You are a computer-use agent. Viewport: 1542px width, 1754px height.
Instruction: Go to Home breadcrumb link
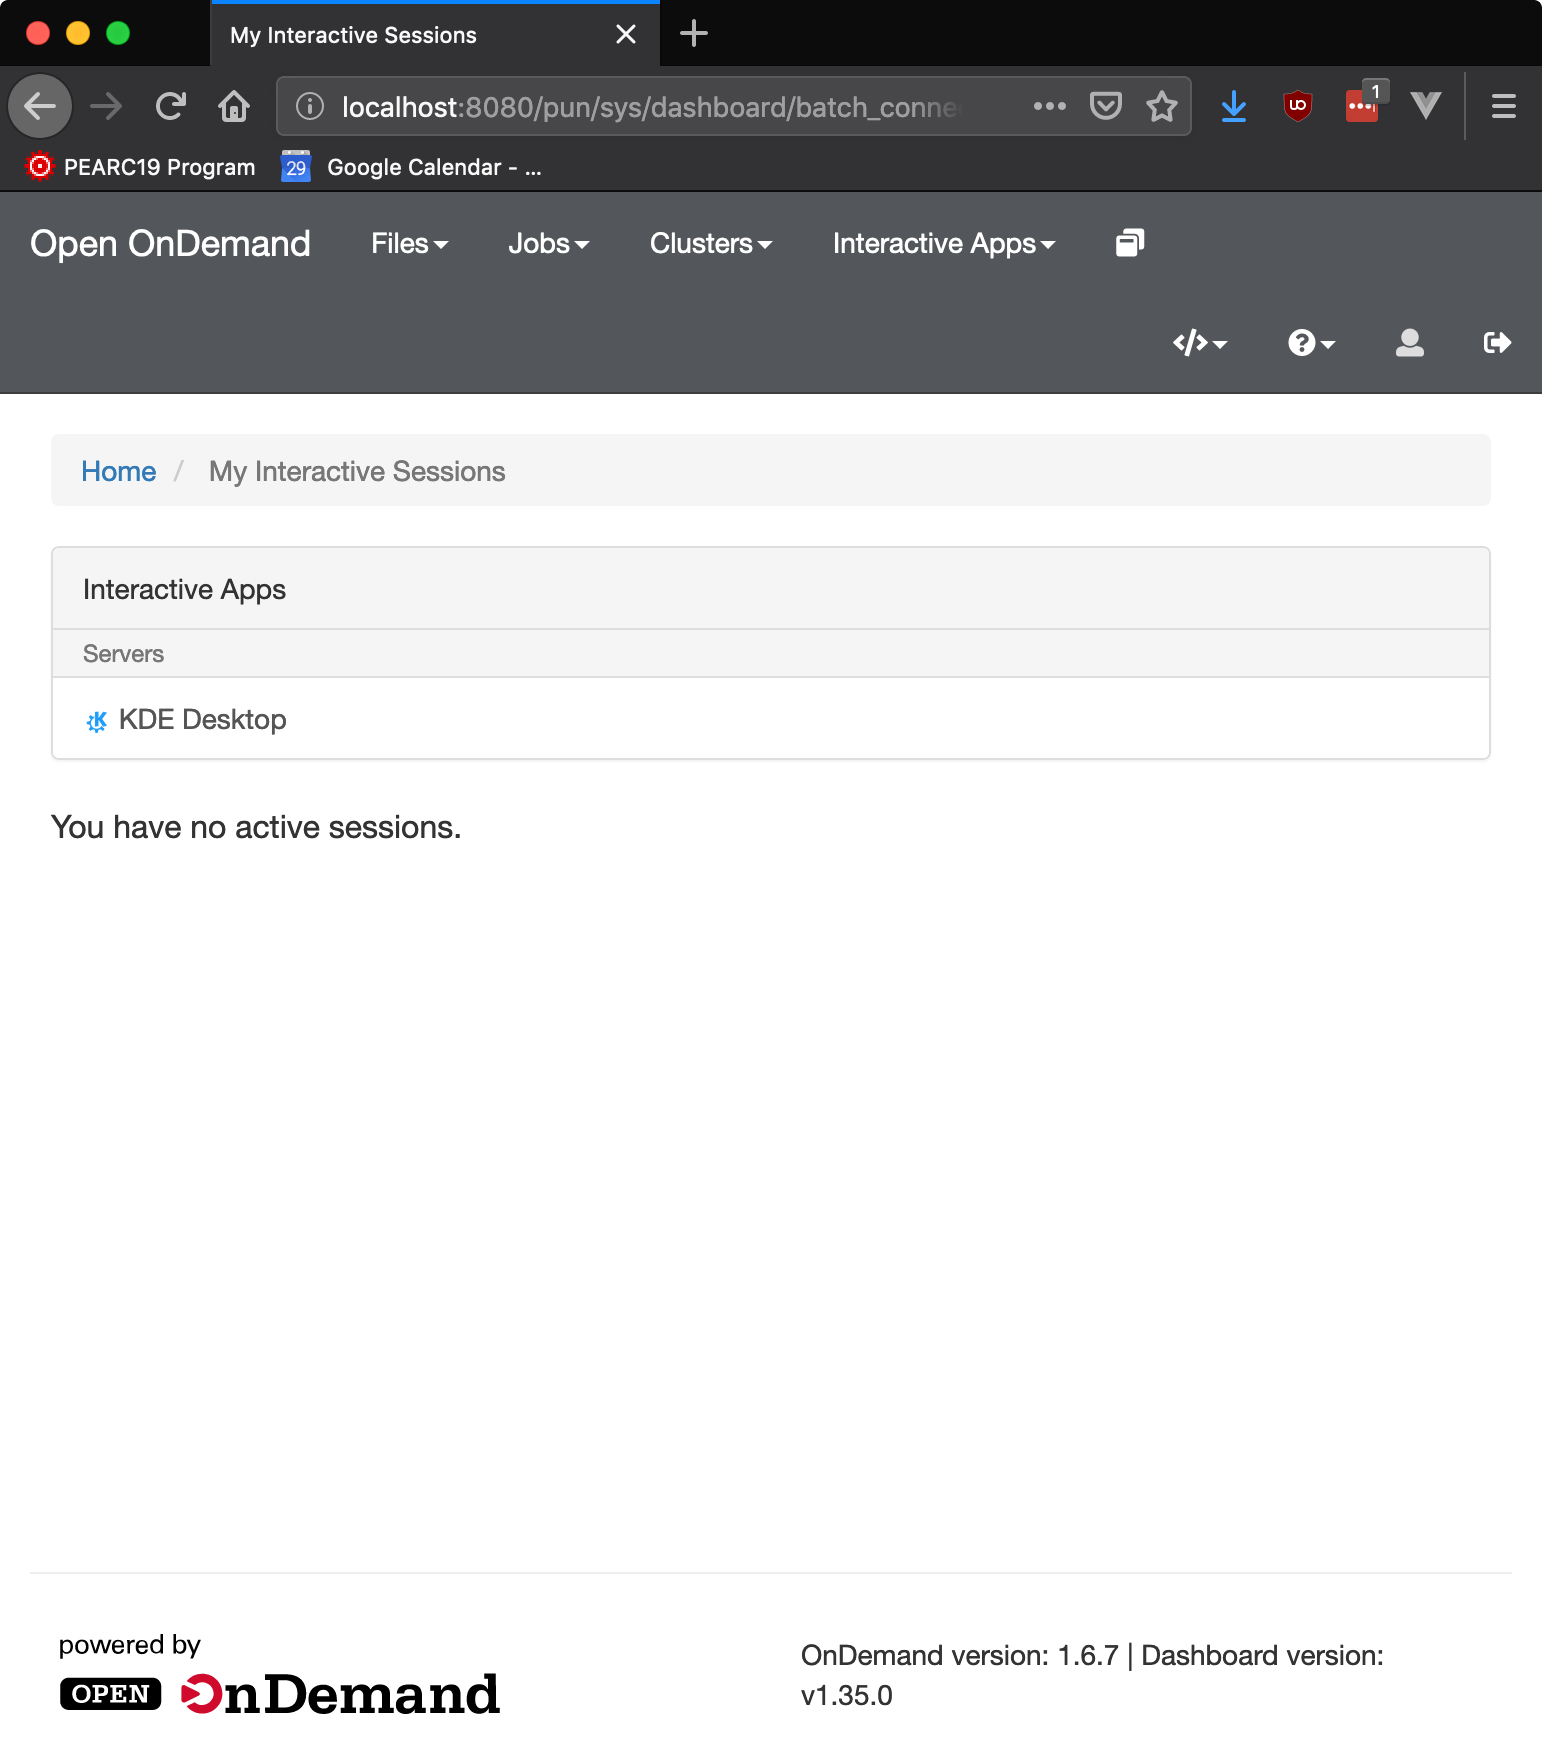tap(118, 471)
